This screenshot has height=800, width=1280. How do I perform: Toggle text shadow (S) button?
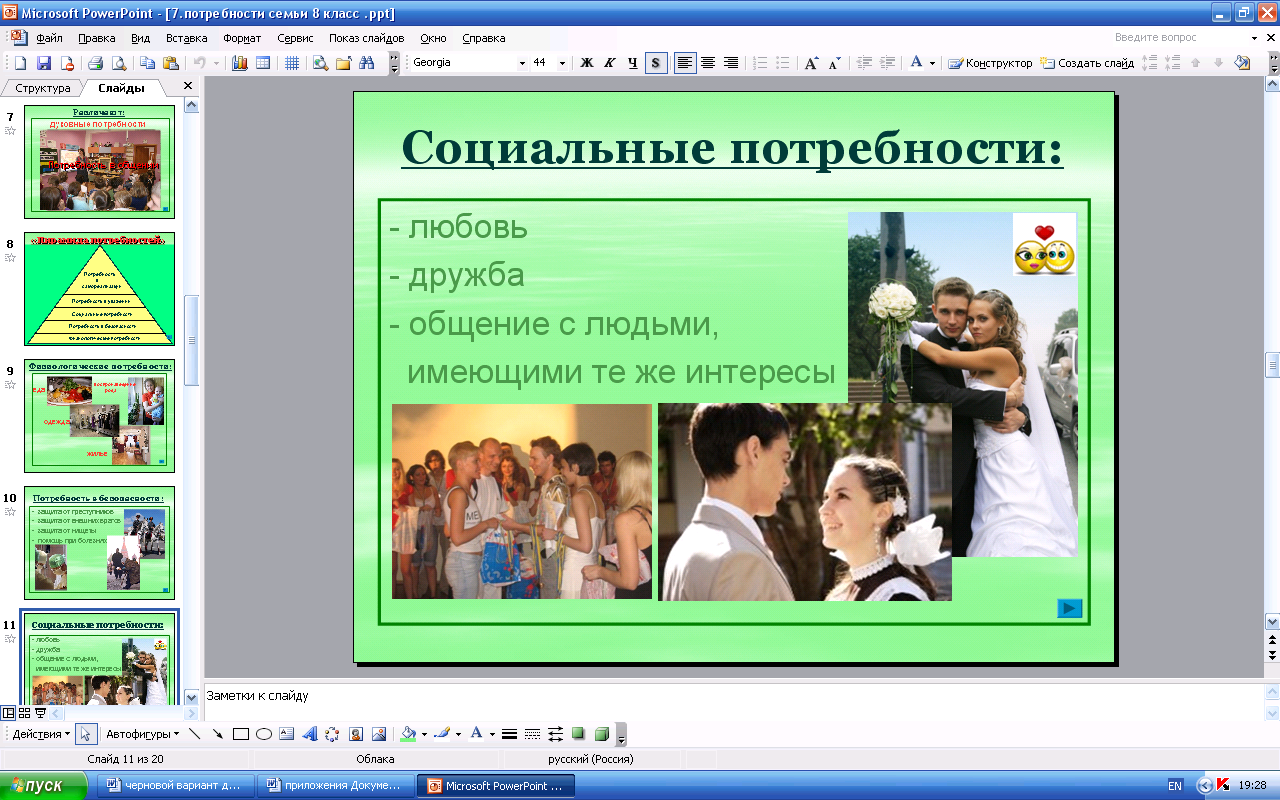pos(656,63)
